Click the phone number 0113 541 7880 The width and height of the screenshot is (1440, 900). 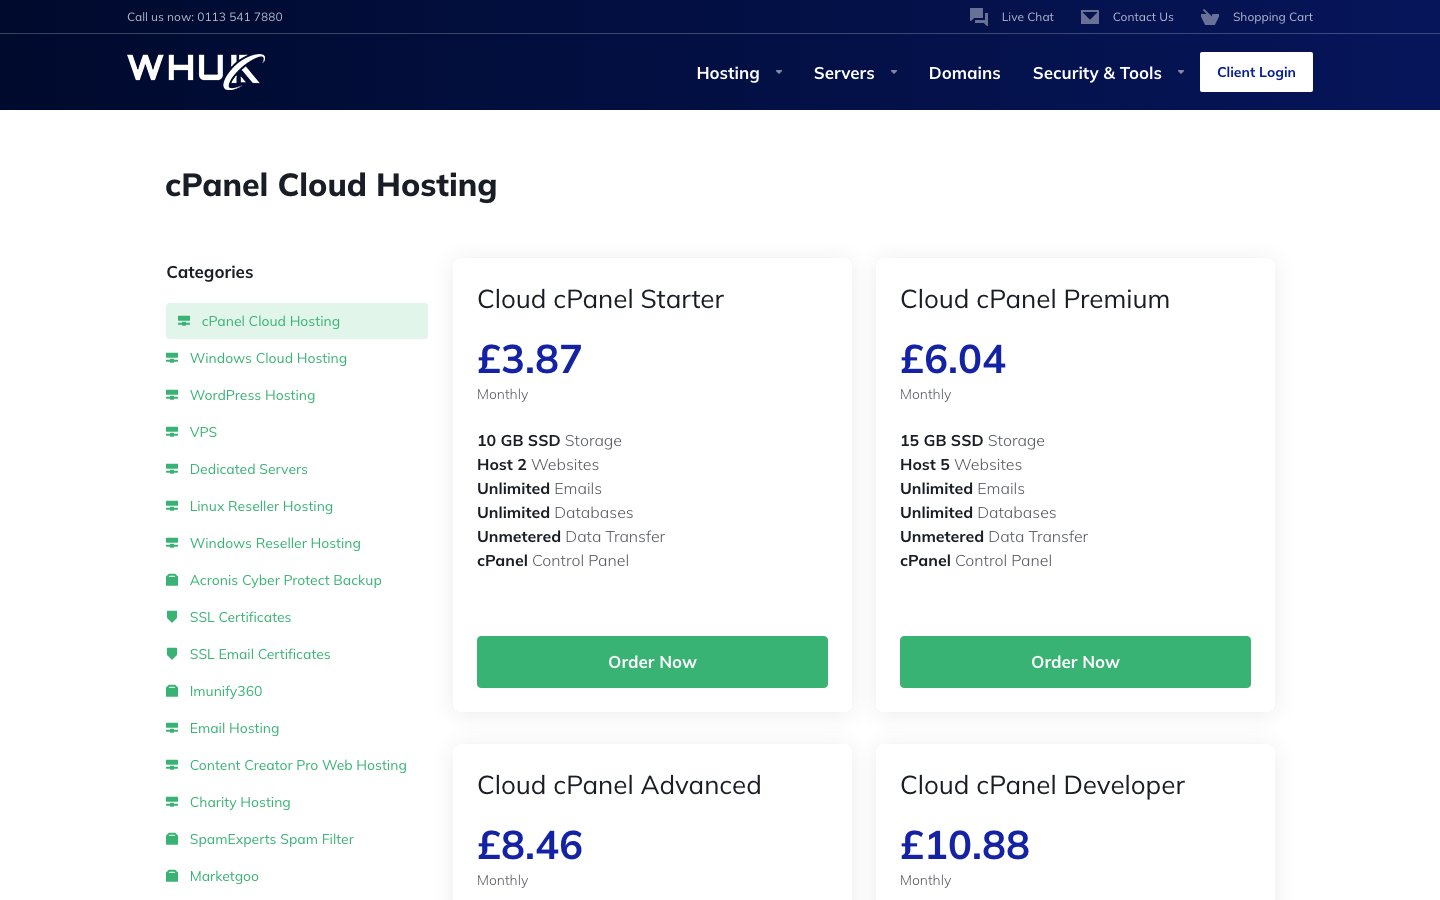(240, 17)
